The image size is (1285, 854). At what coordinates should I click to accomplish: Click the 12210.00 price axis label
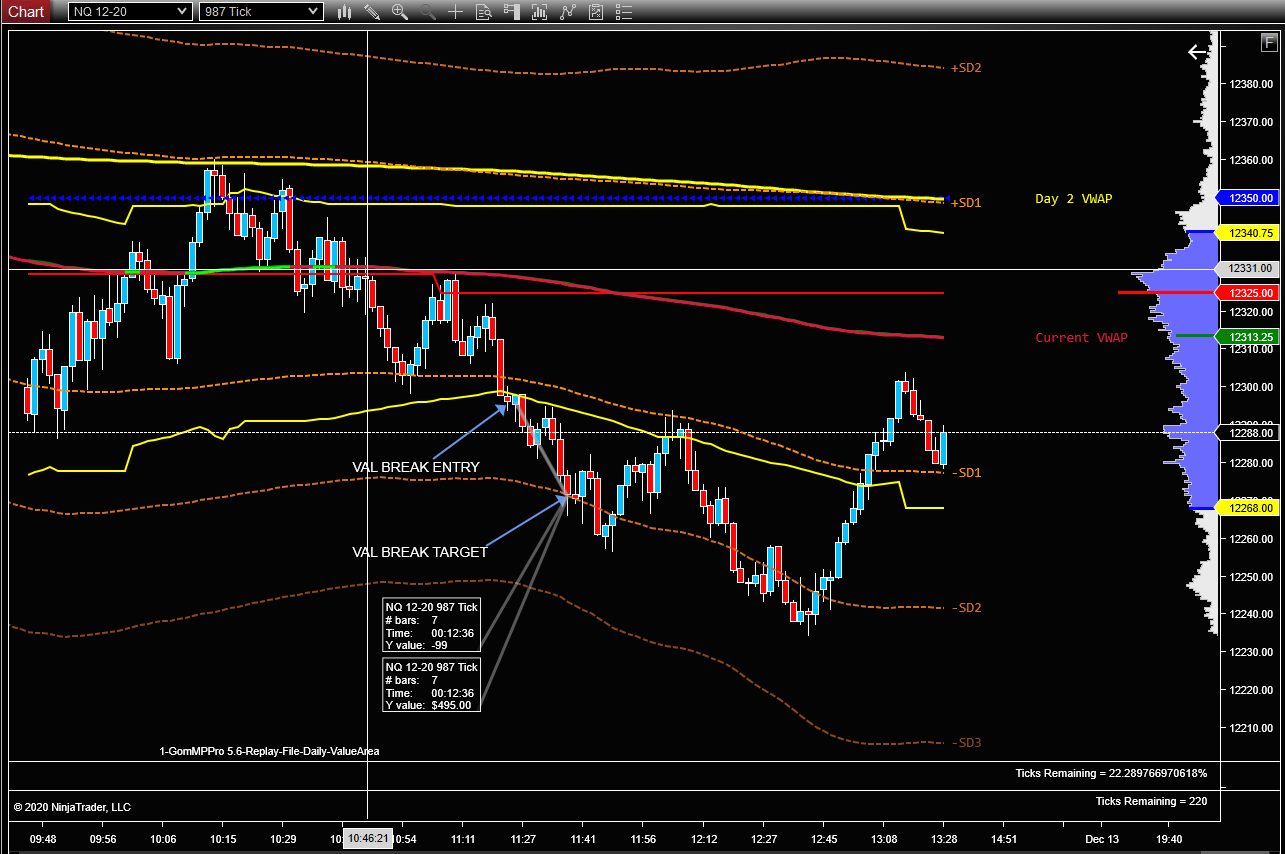(1251, 727)
